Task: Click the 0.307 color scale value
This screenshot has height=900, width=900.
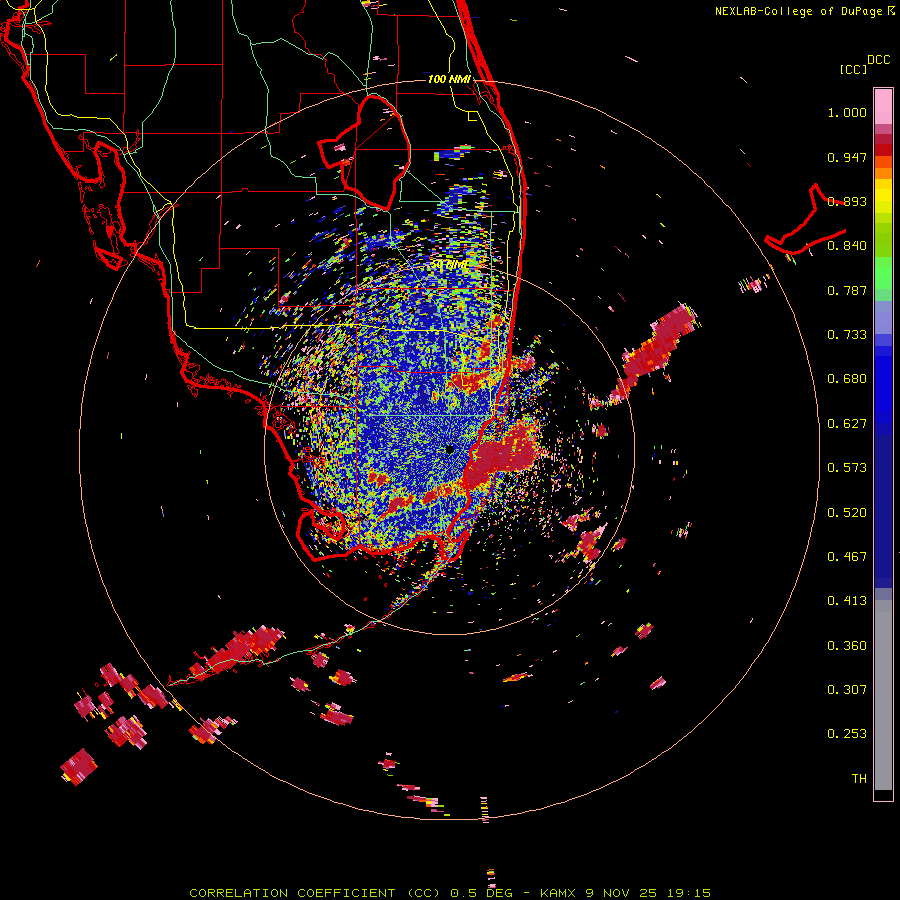Action: pos(847,690)
